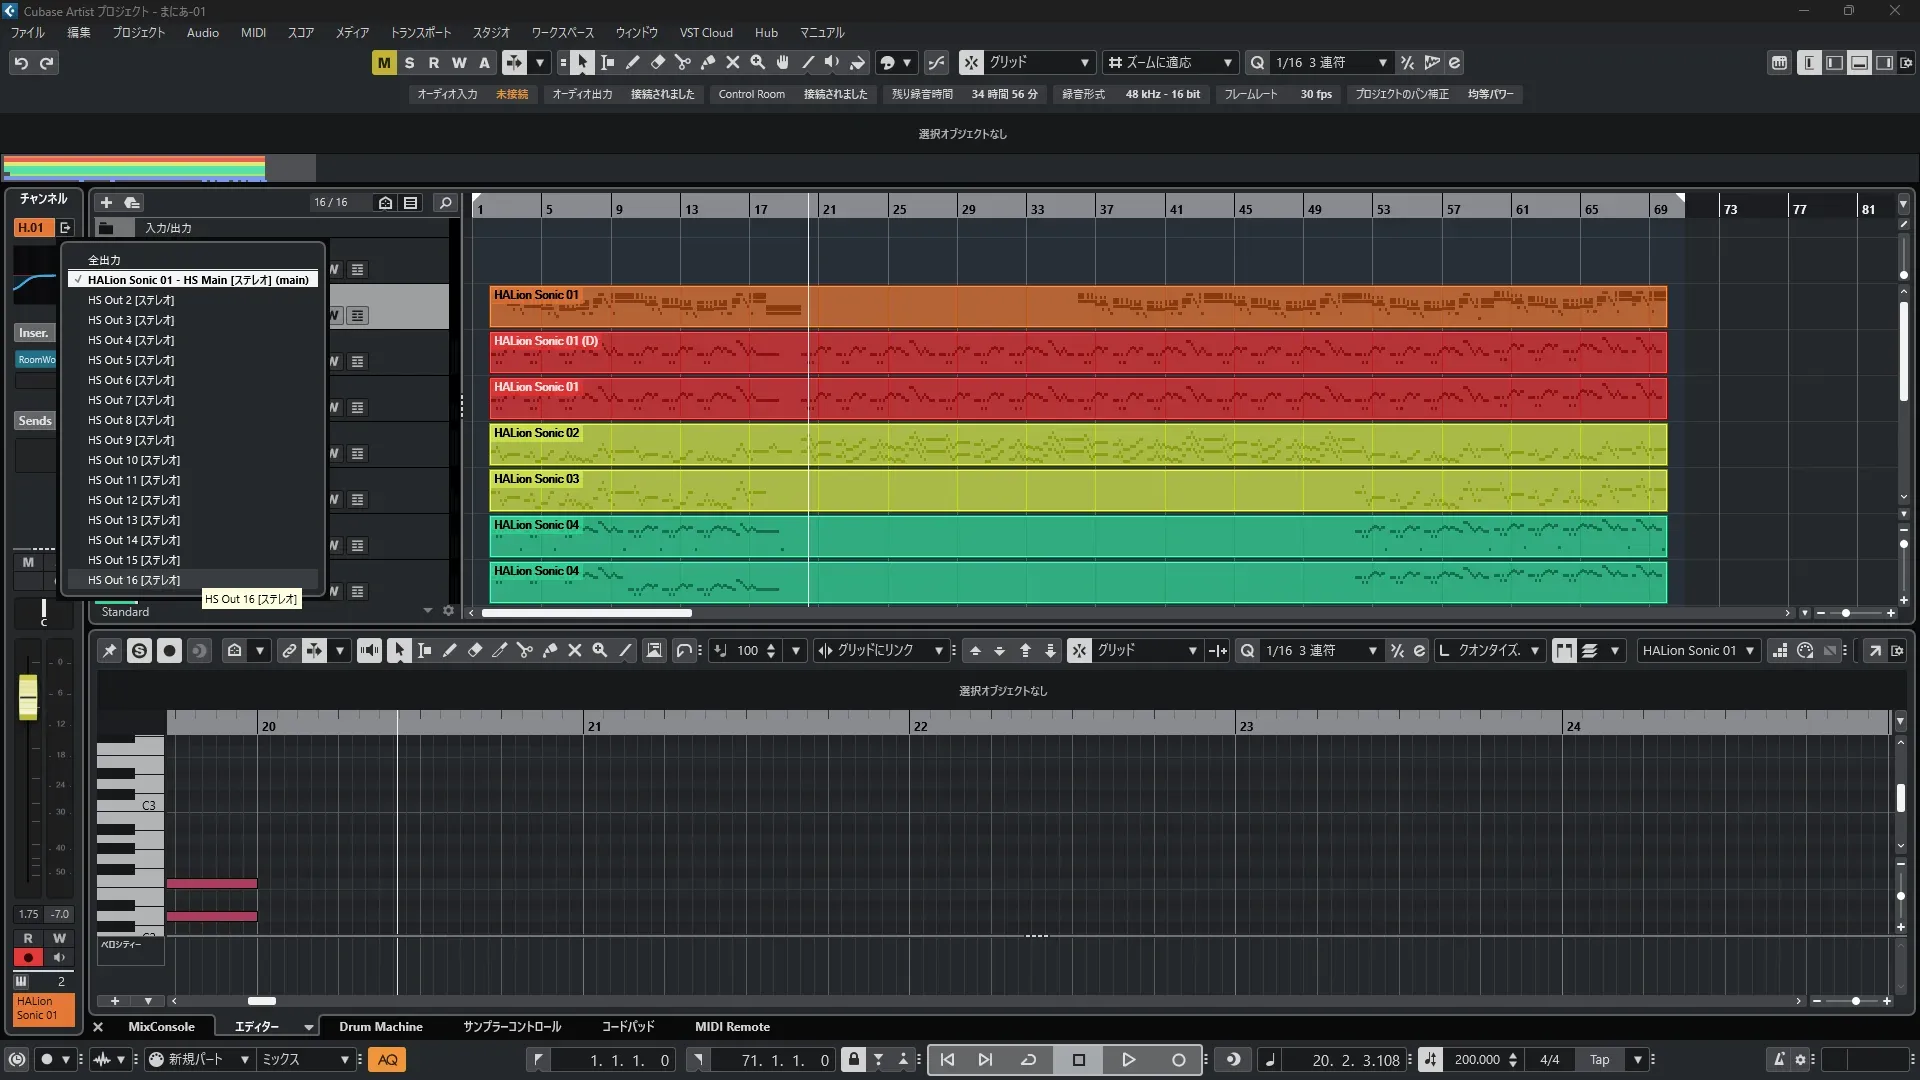1920x1080 pixels.
Task: Toggle editor Solo S button
Action: pos(139,651)
